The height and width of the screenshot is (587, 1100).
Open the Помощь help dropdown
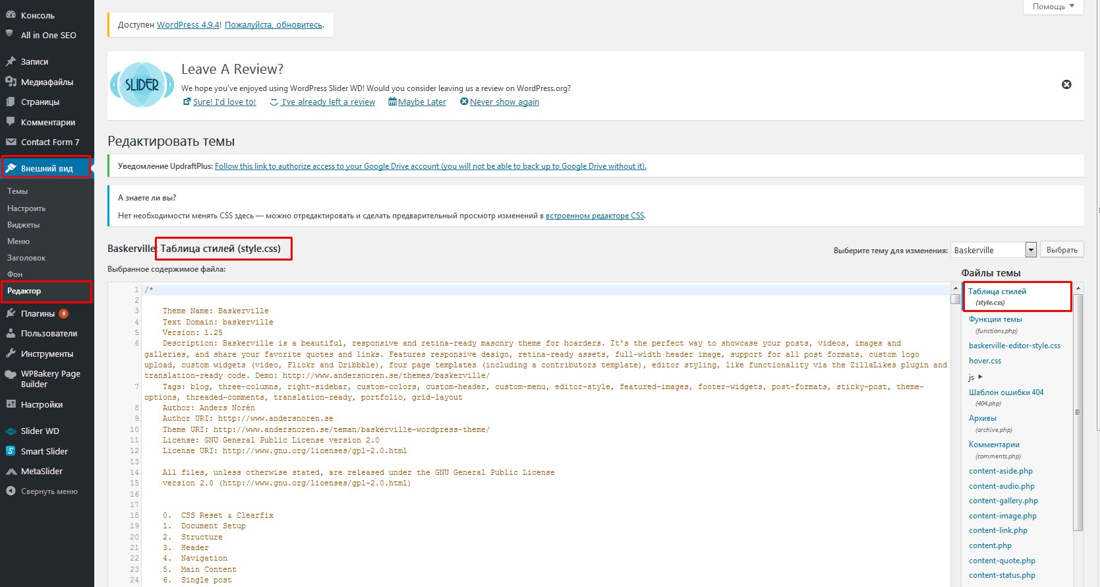[x=1053, y=7]
